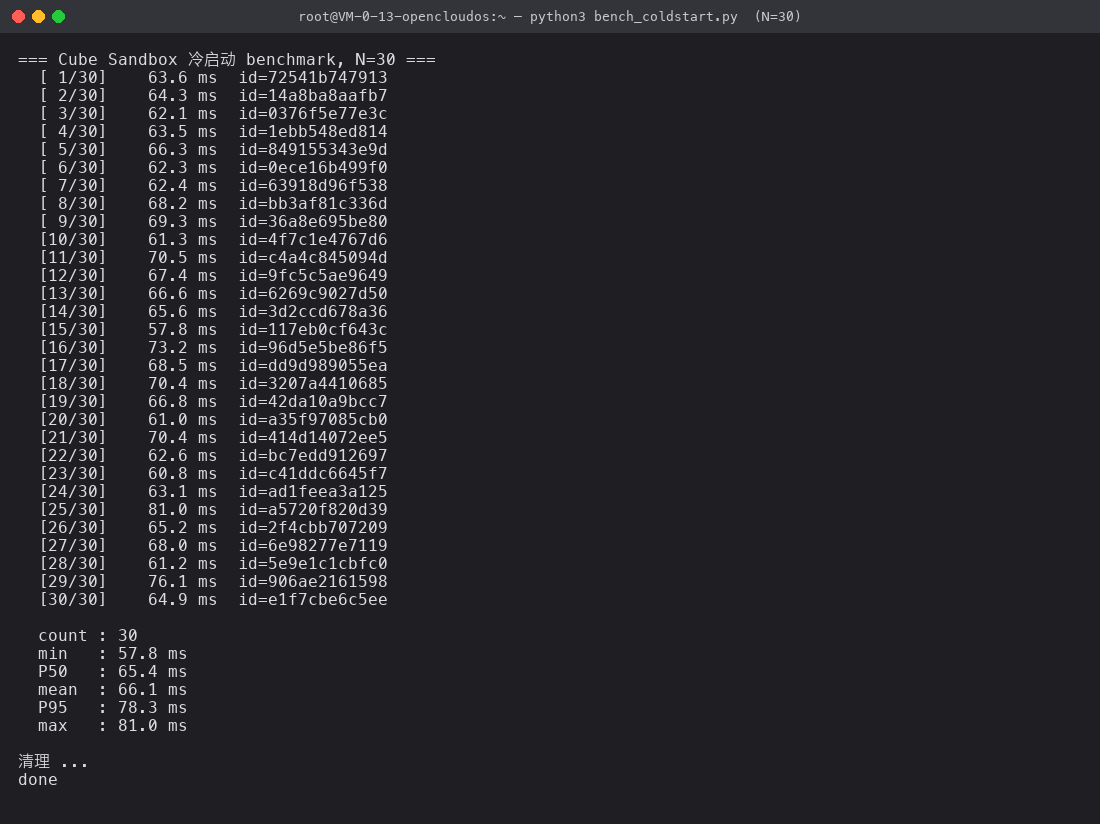The width and height of the screenshot is (1100, 824).
Task: Click the [14/30] run index
Action: click(x=73, y=311)
